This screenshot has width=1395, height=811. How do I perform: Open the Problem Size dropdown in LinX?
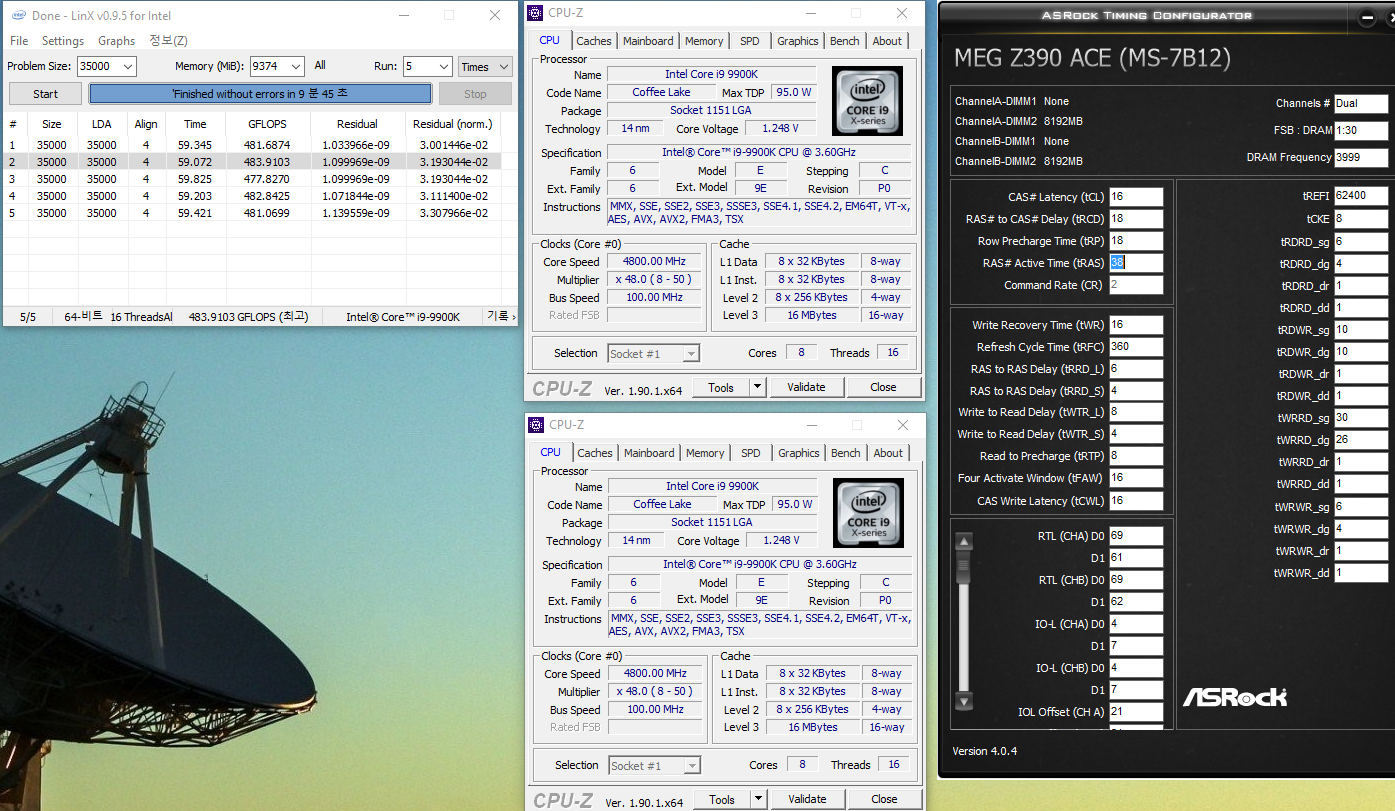(x=127, y=66)
